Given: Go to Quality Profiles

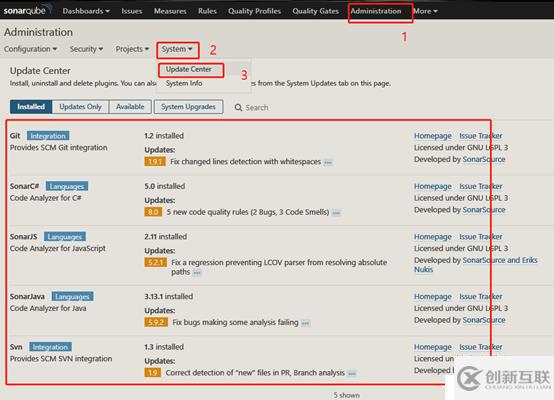Looking at the screenshot, I should coord(254,11).
